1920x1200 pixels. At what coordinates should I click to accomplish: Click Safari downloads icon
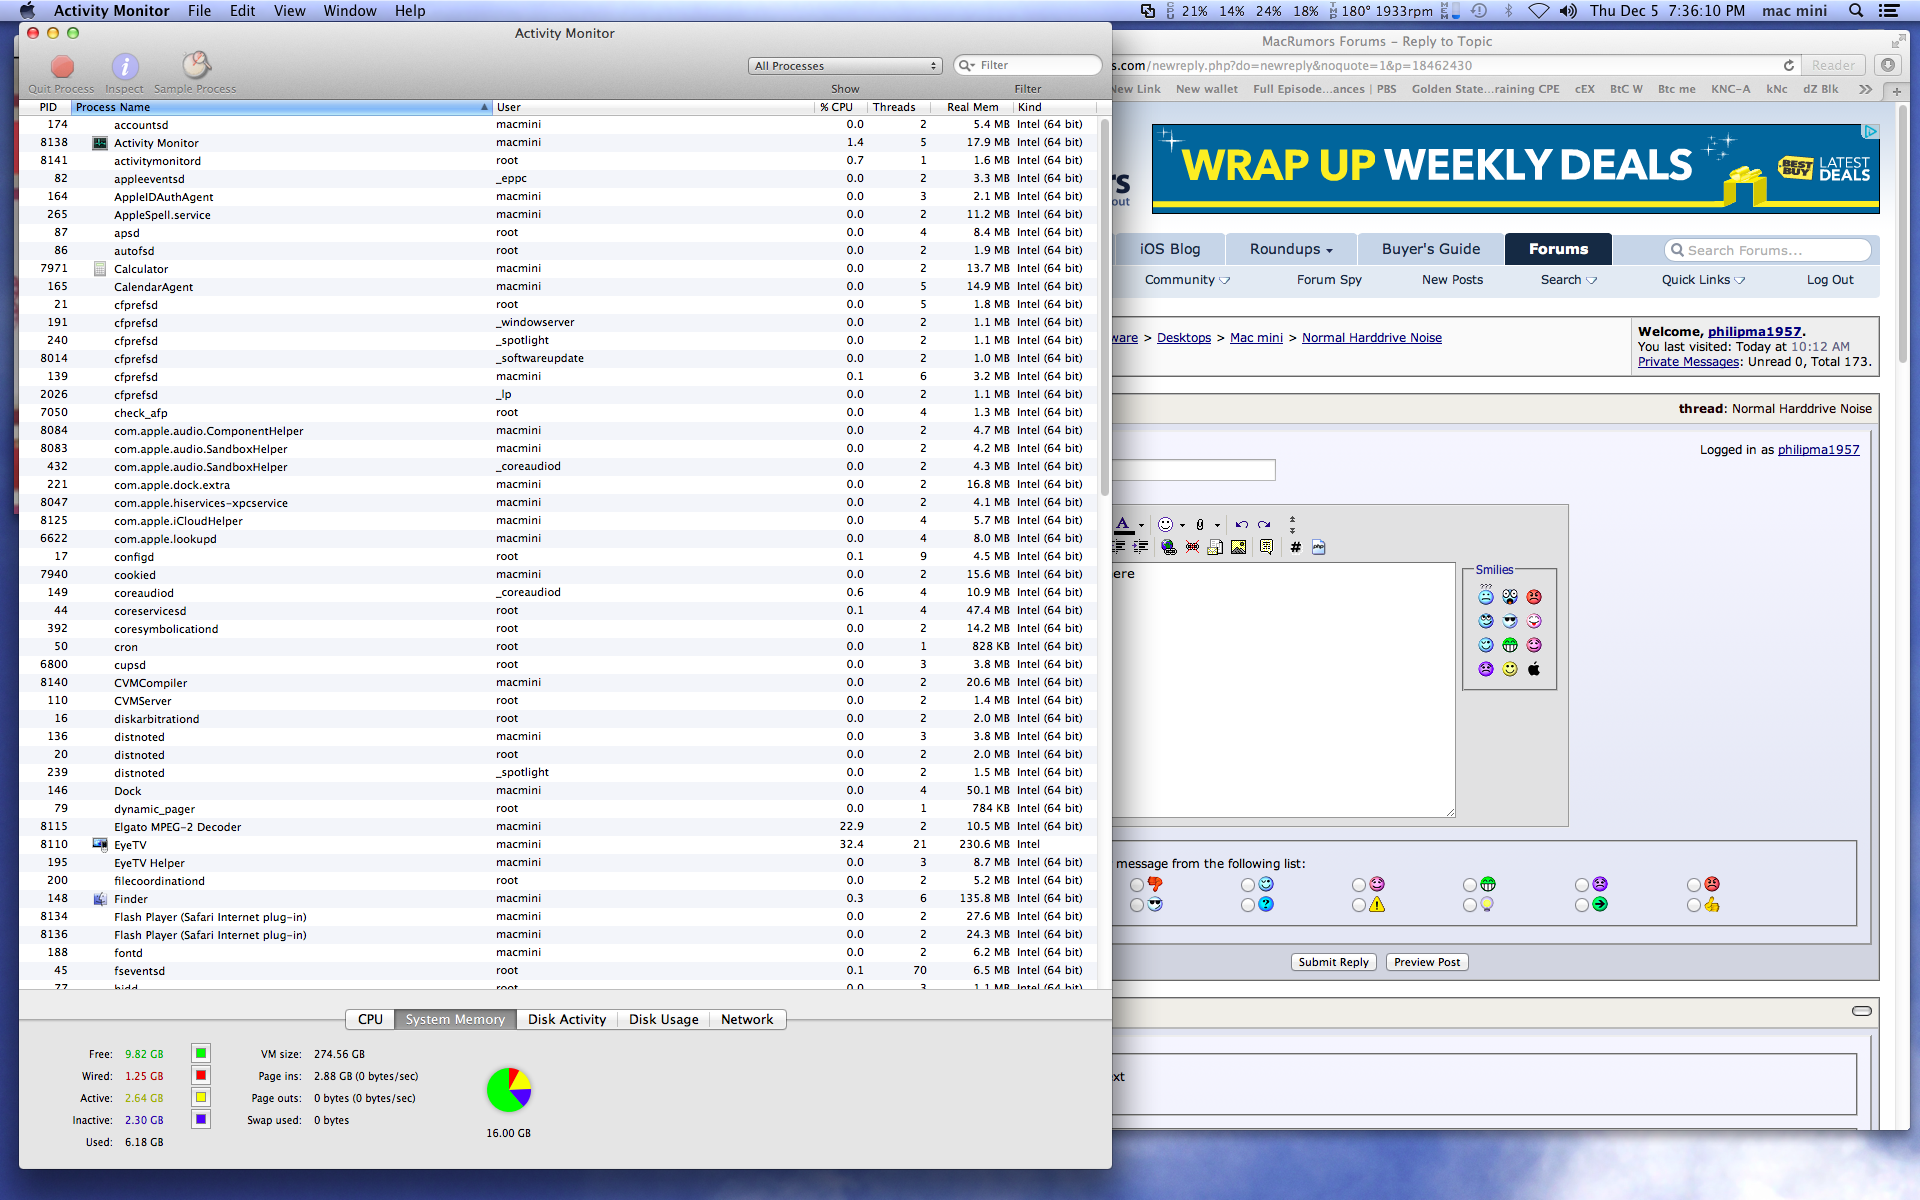click(1888, 65)
